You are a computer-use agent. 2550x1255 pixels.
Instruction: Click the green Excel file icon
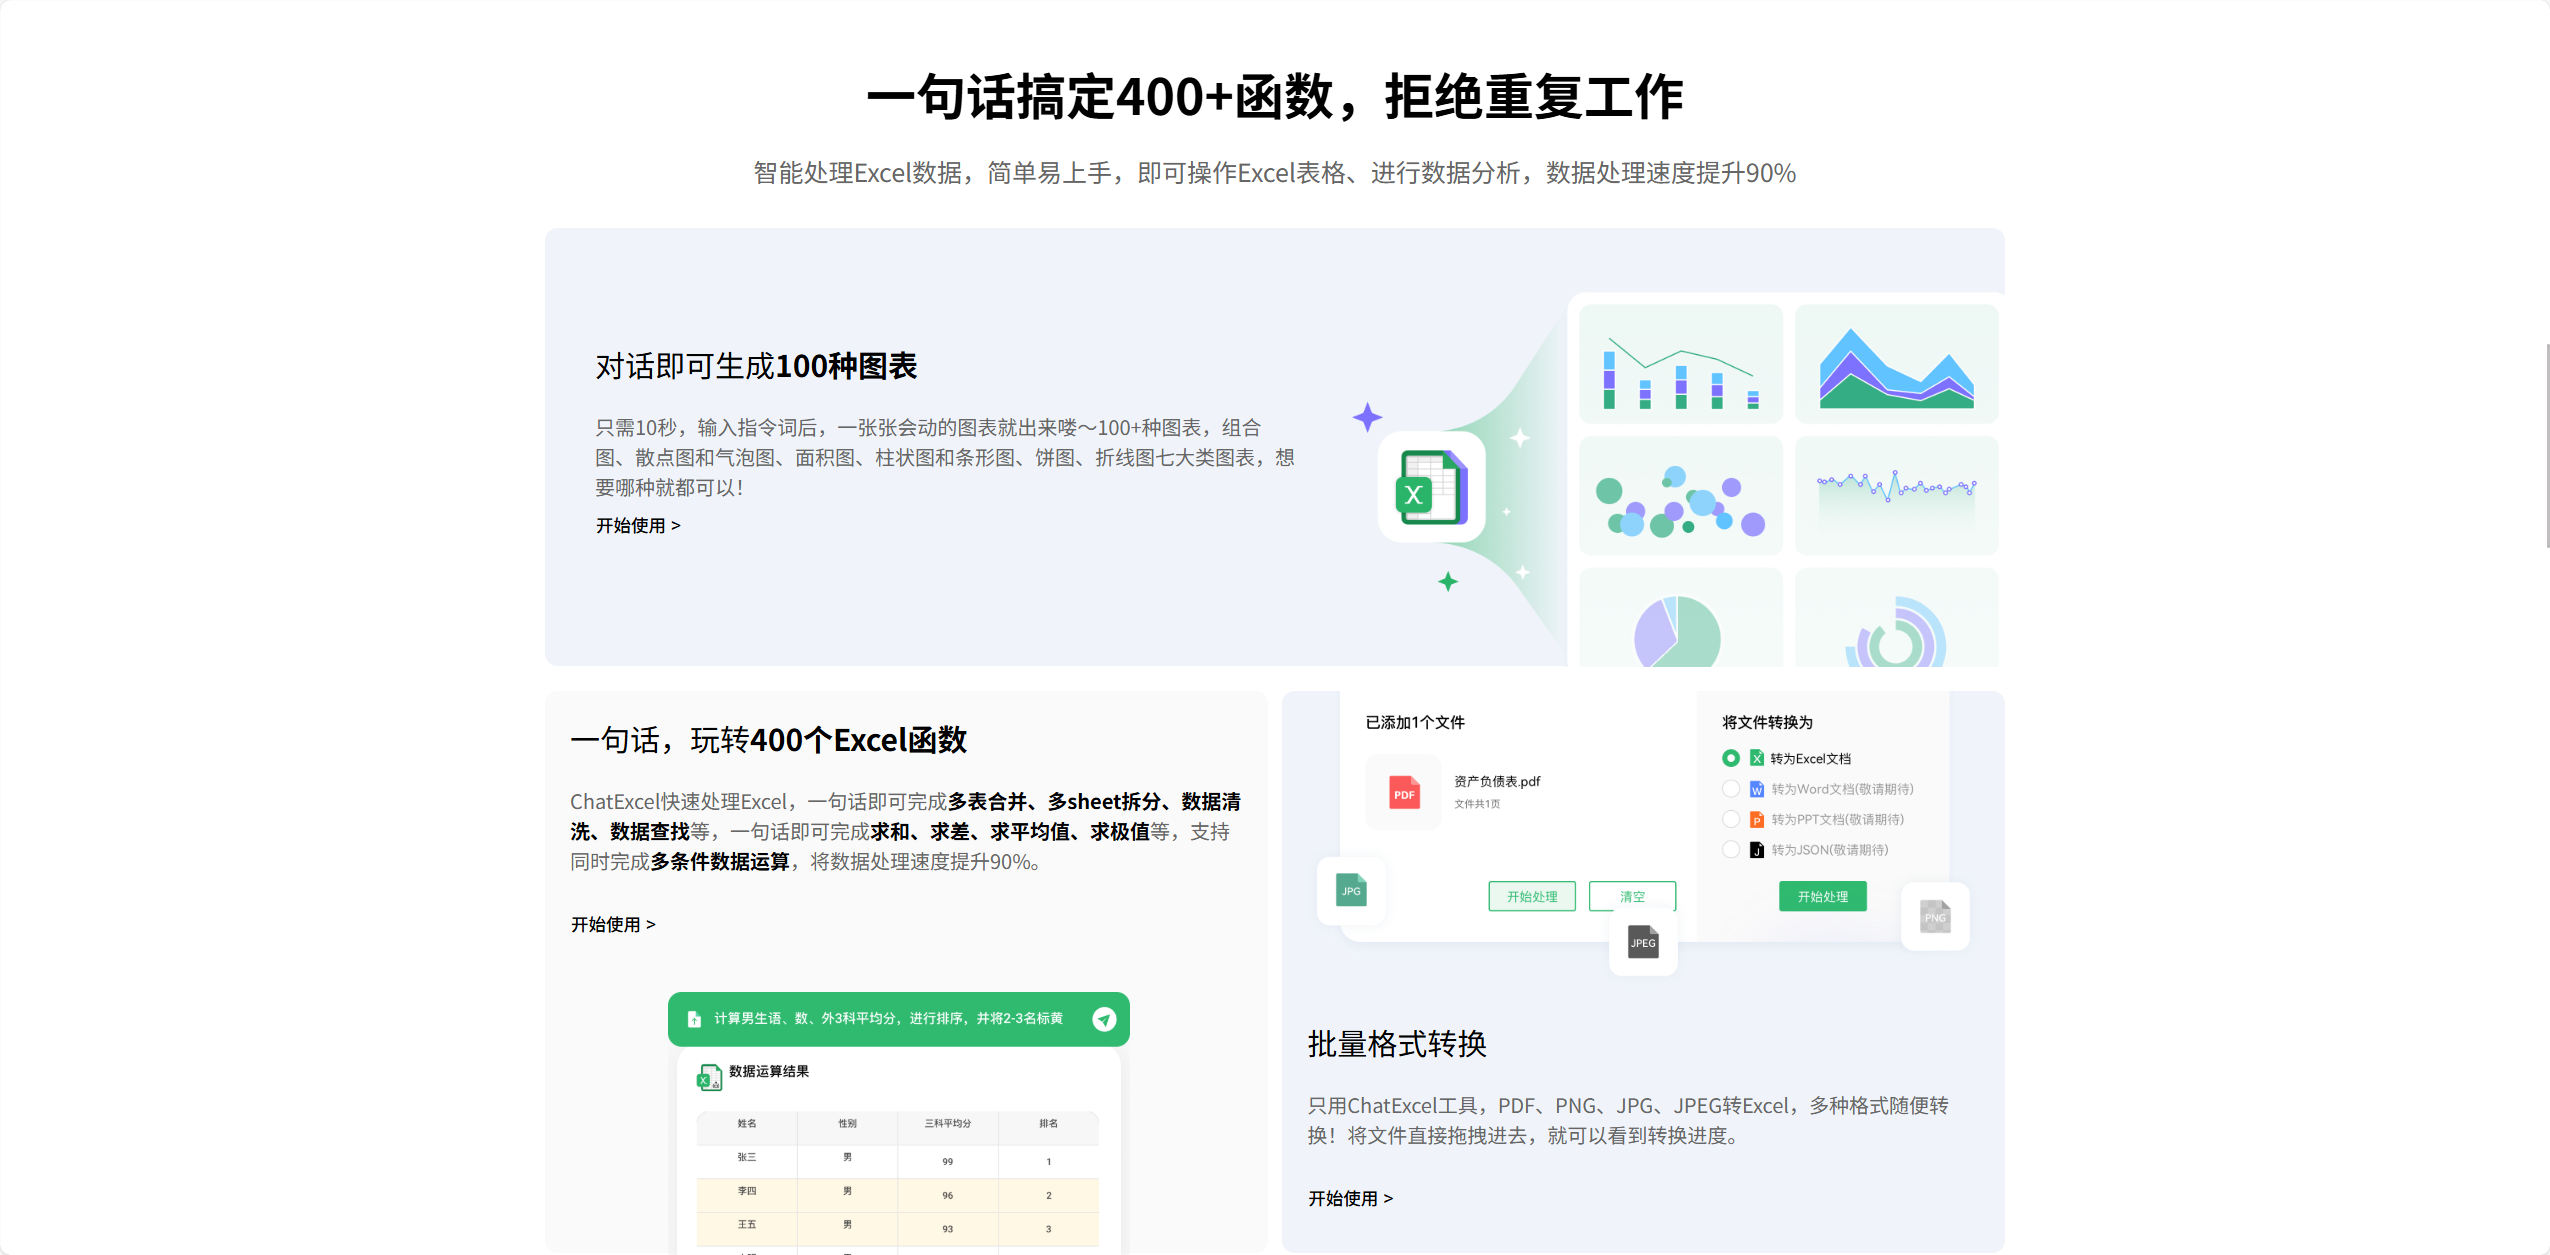tap(1431, 488)
